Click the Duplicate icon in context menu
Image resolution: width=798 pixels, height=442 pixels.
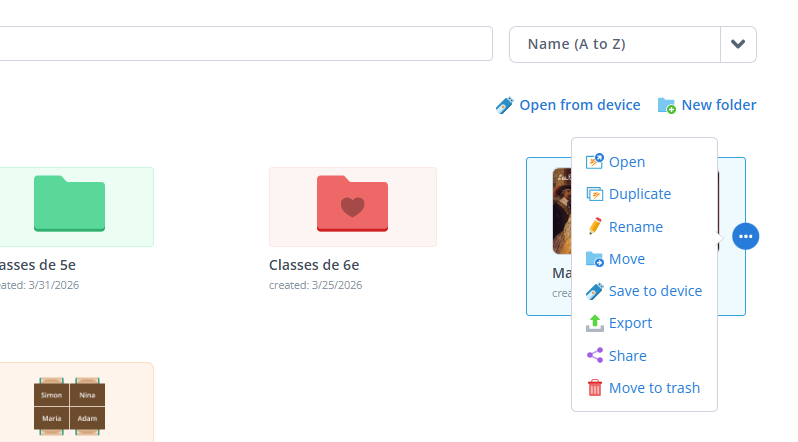pos(594,194)
